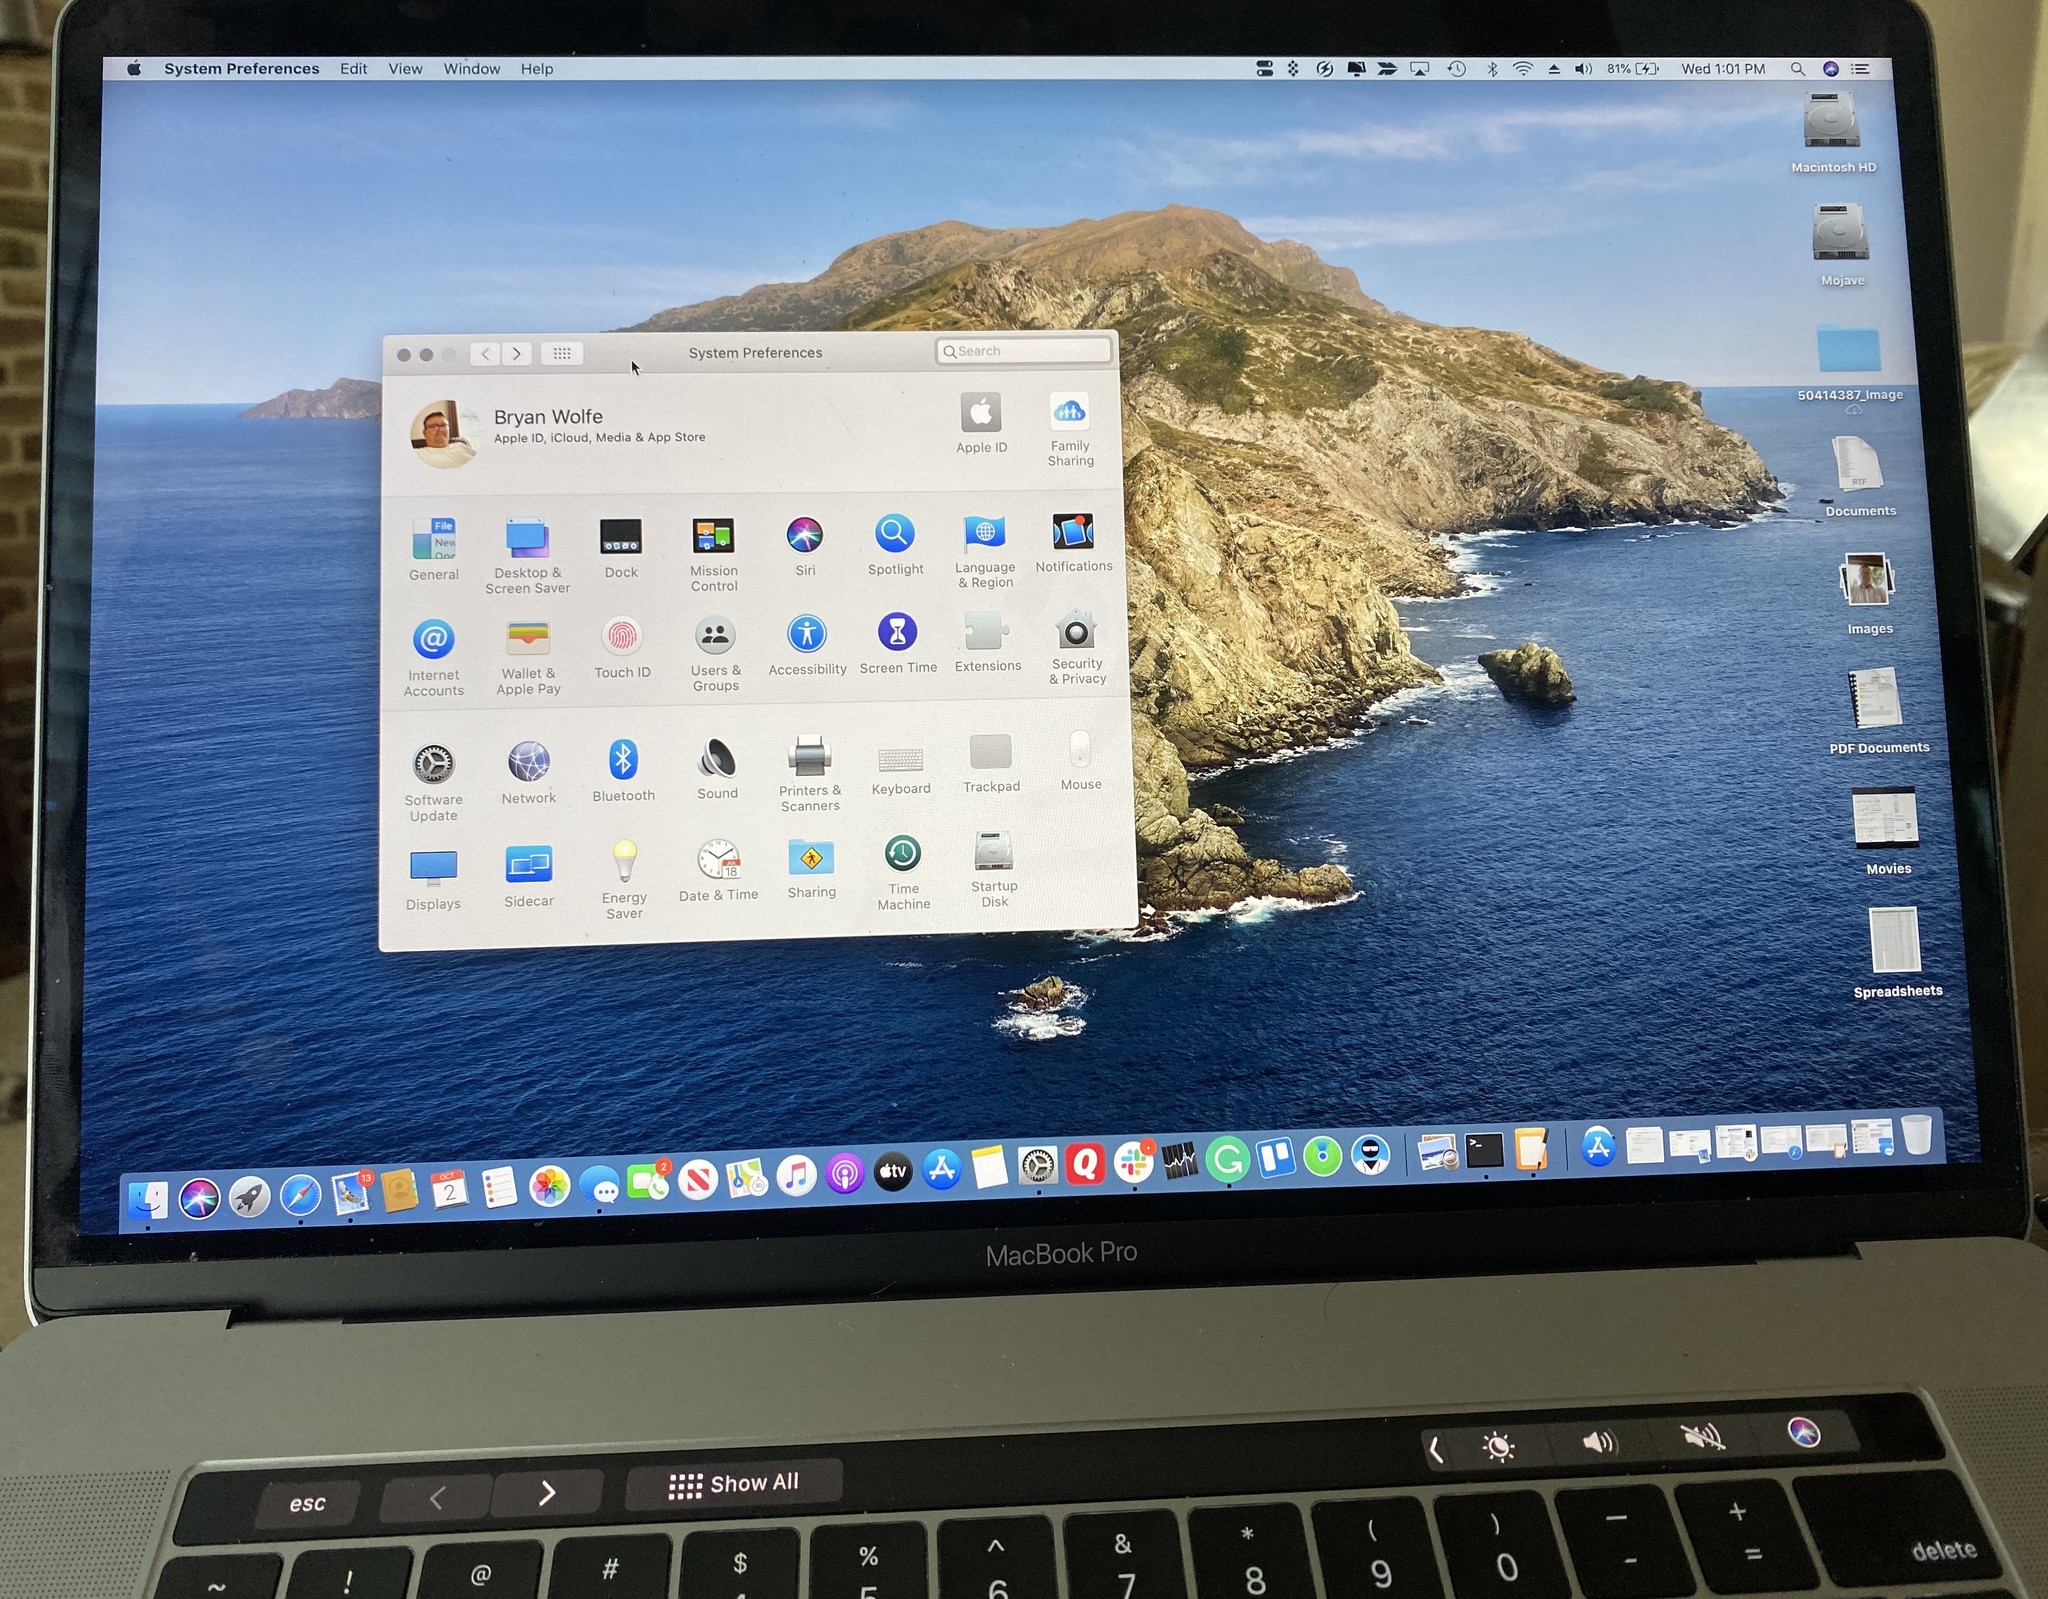This screenshot has height=1599, width=2048.
Task: Open Screen Time settings
Action: click(898, 647)
